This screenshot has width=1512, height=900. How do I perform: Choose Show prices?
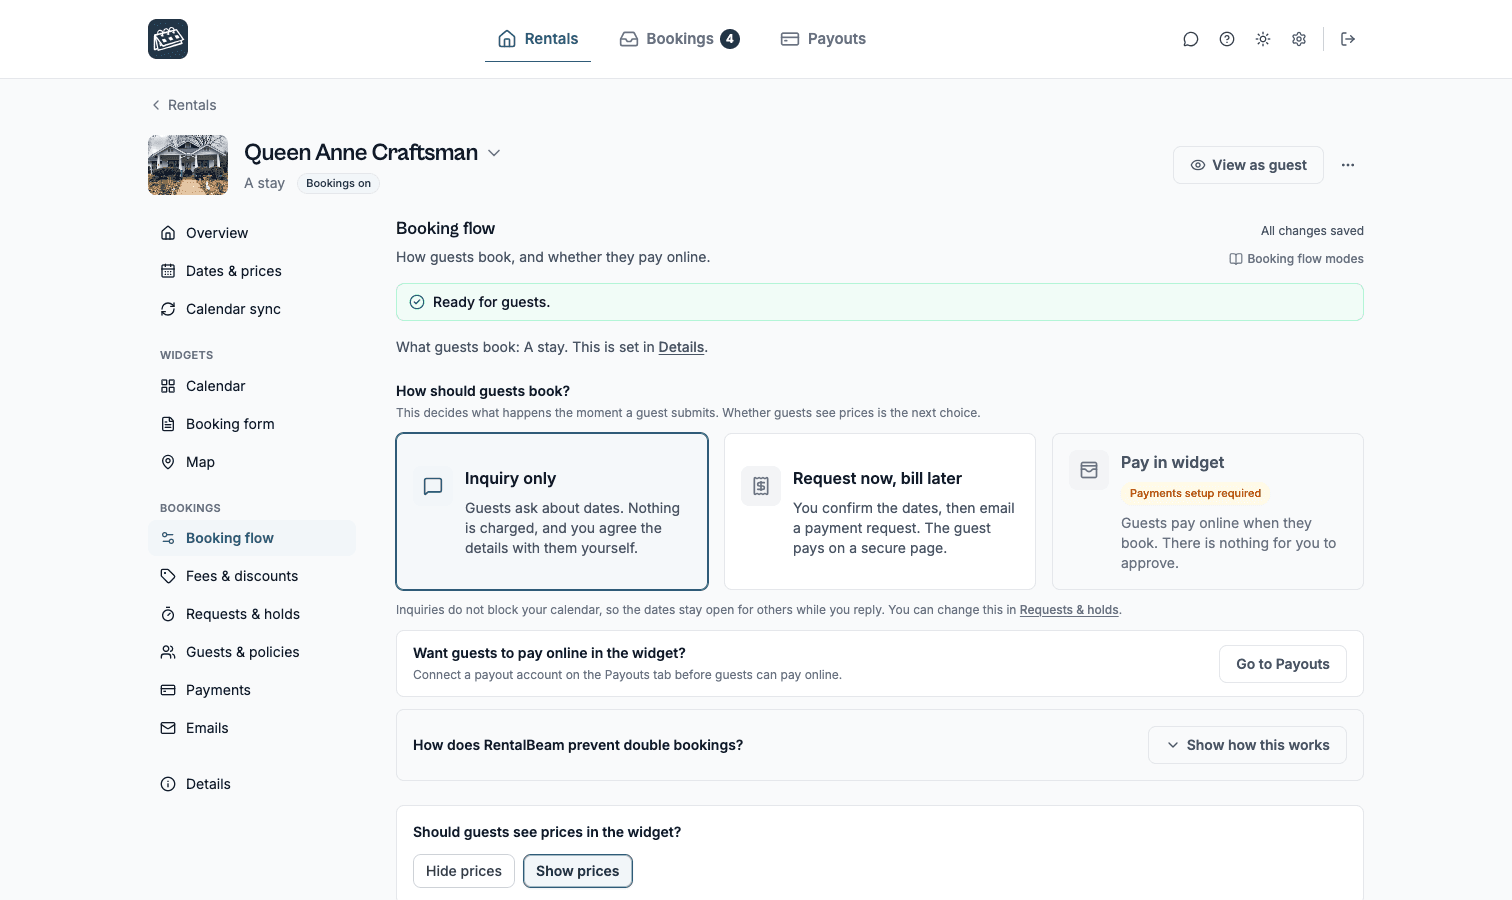click(578, 871)
